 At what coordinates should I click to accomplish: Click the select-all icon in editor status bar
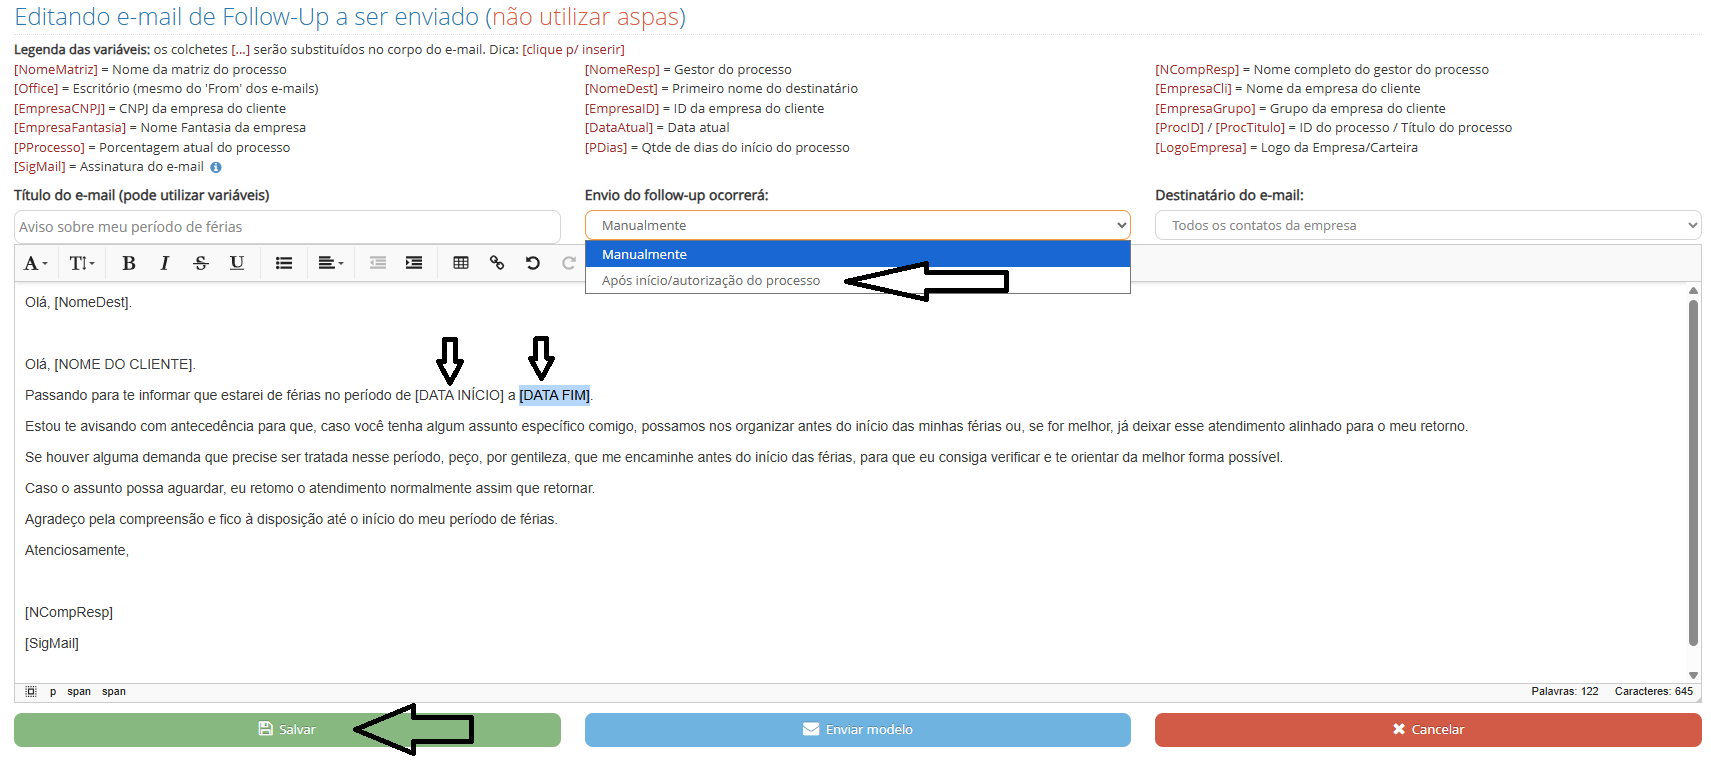(x=31, y=692)
